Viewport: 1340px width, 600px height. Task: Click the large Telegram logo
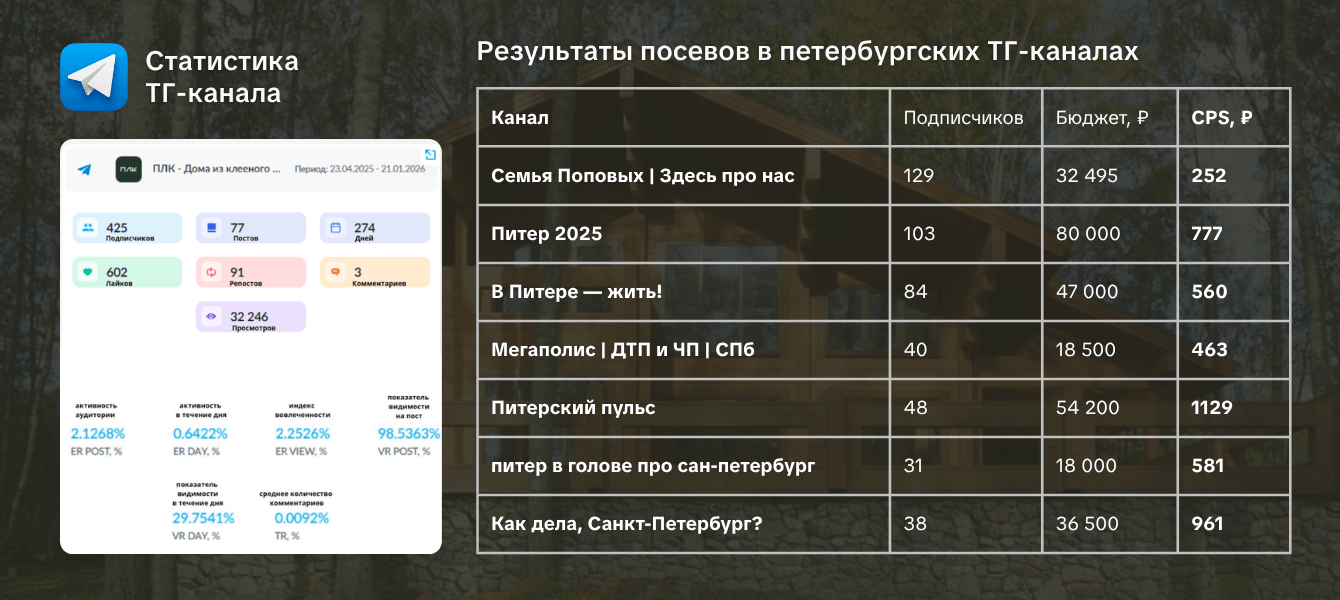[x=94, y=77]
